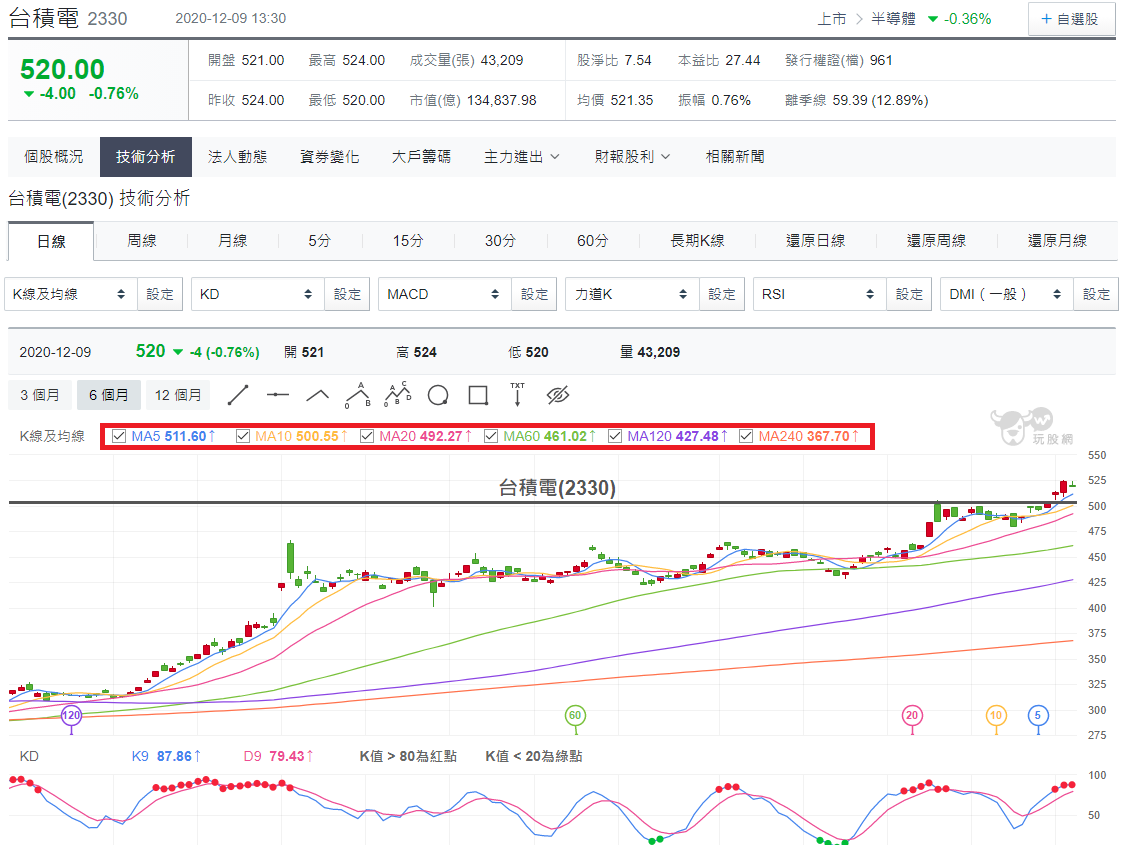Select the TXT text annotation tool
The height and width of the screenshot is (845, 1127).
click(518, 395)
